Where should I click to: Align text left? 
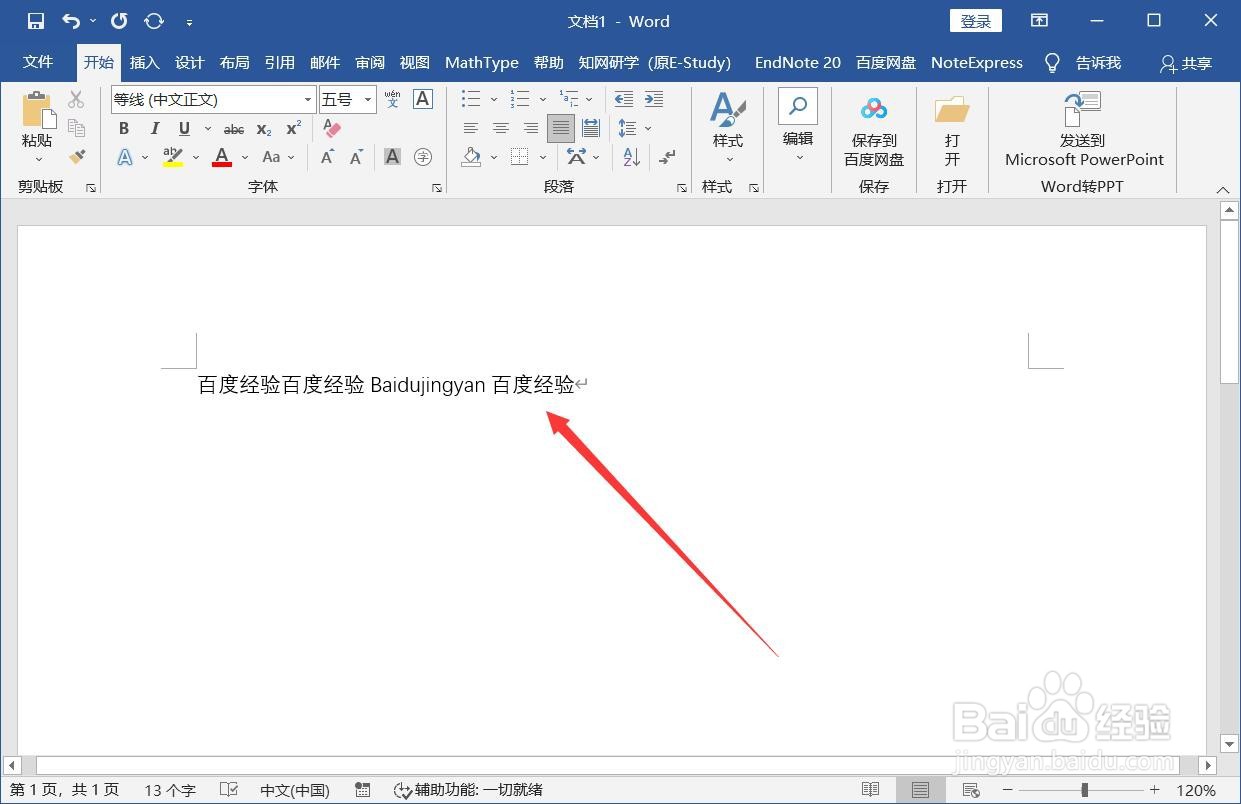point(471,128)
